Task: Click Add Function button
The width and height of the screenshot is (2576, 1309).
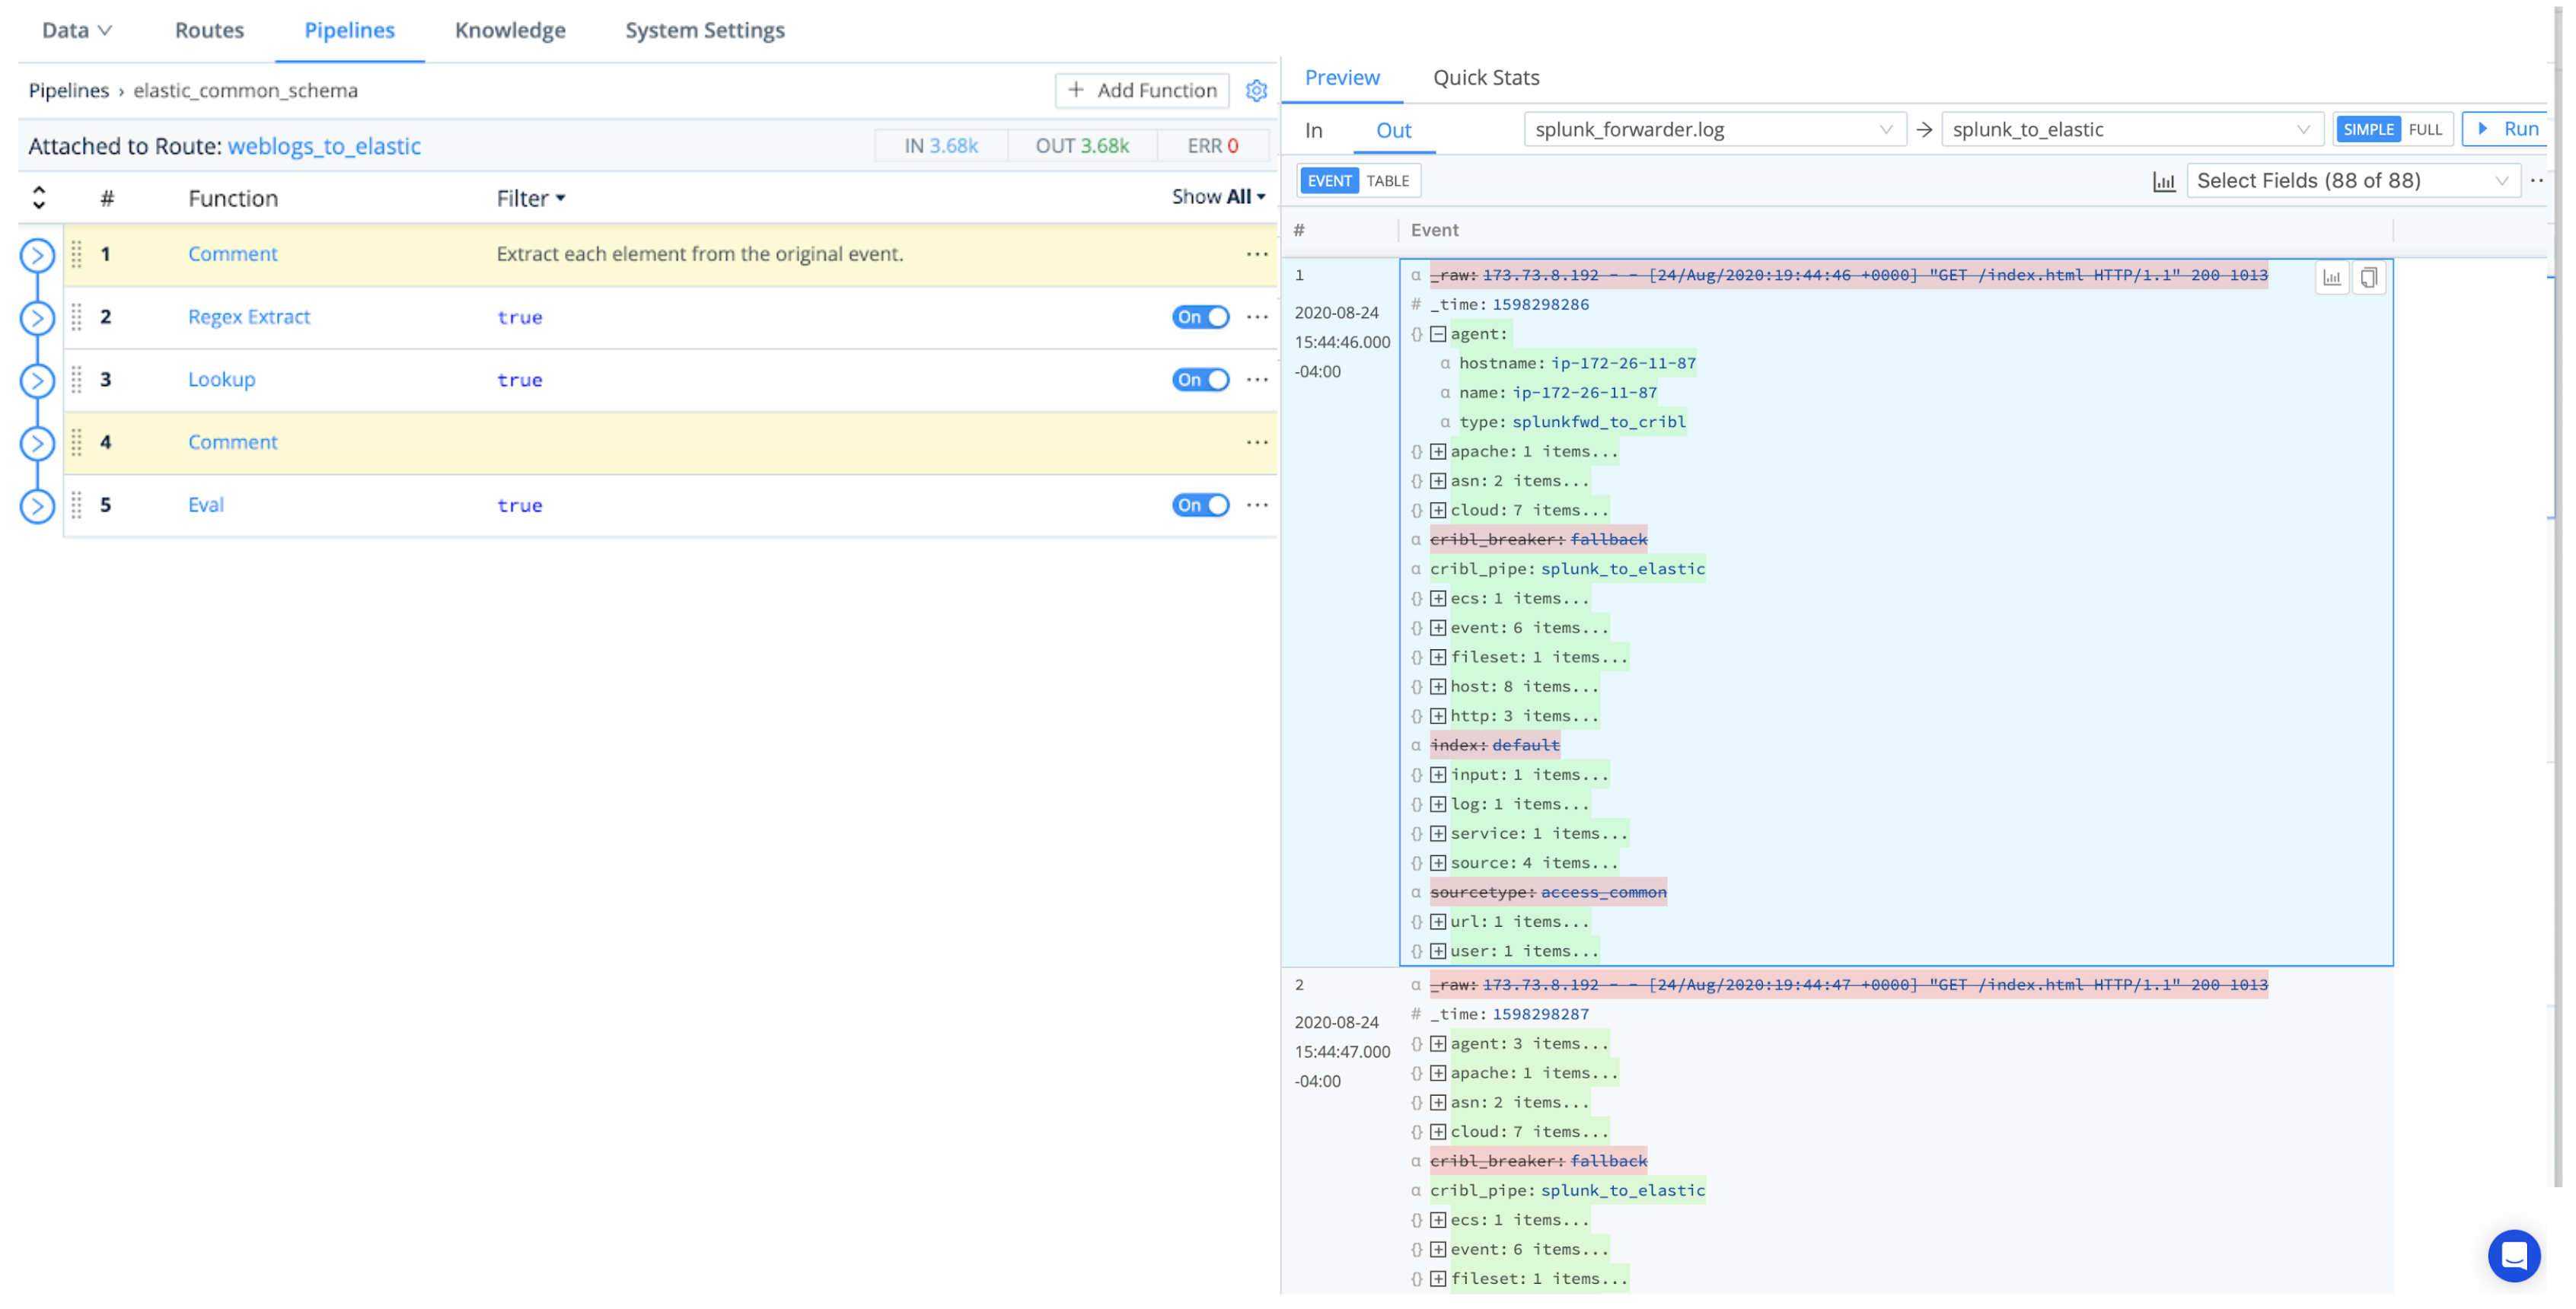Action: [x=1141, y=90]
